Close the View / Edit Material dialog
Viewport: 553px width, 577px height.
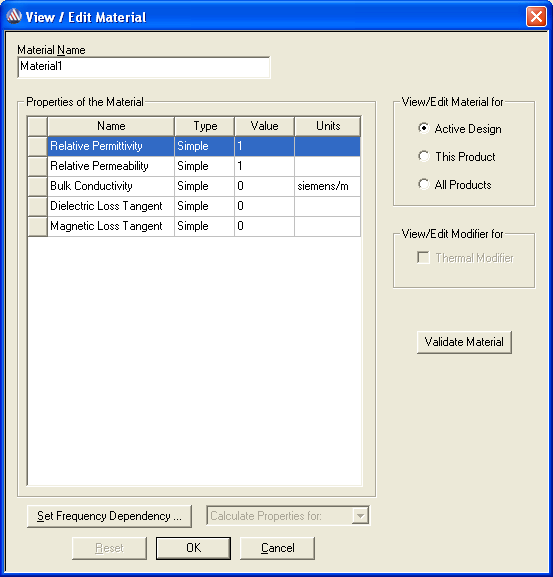click(536, 17)
